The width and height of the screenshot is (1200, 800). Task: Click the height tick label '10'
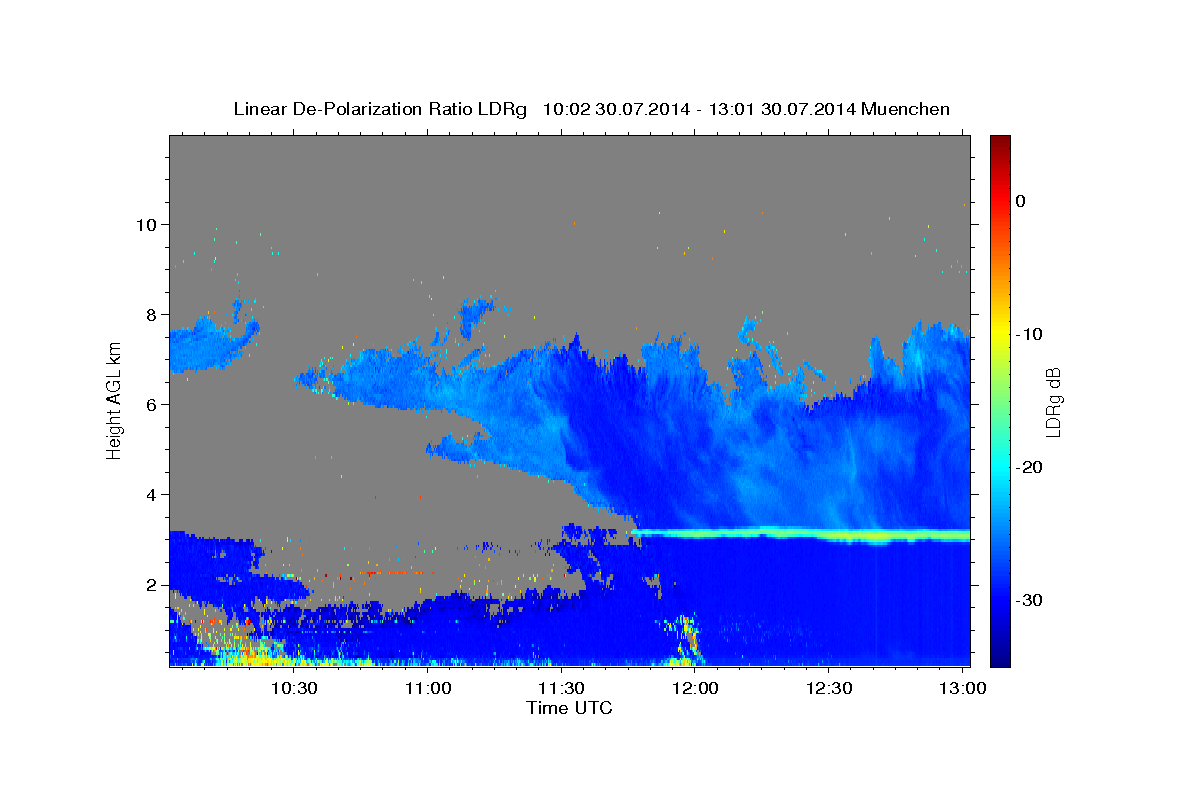[147, 224]
